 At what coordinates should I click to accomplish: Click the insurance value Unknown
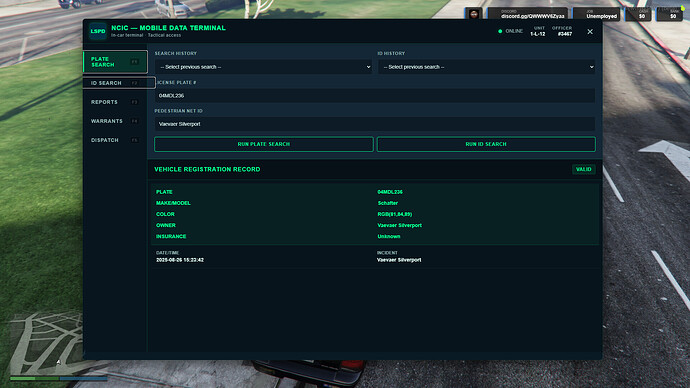pyautogui.click(x=389, y=236)
